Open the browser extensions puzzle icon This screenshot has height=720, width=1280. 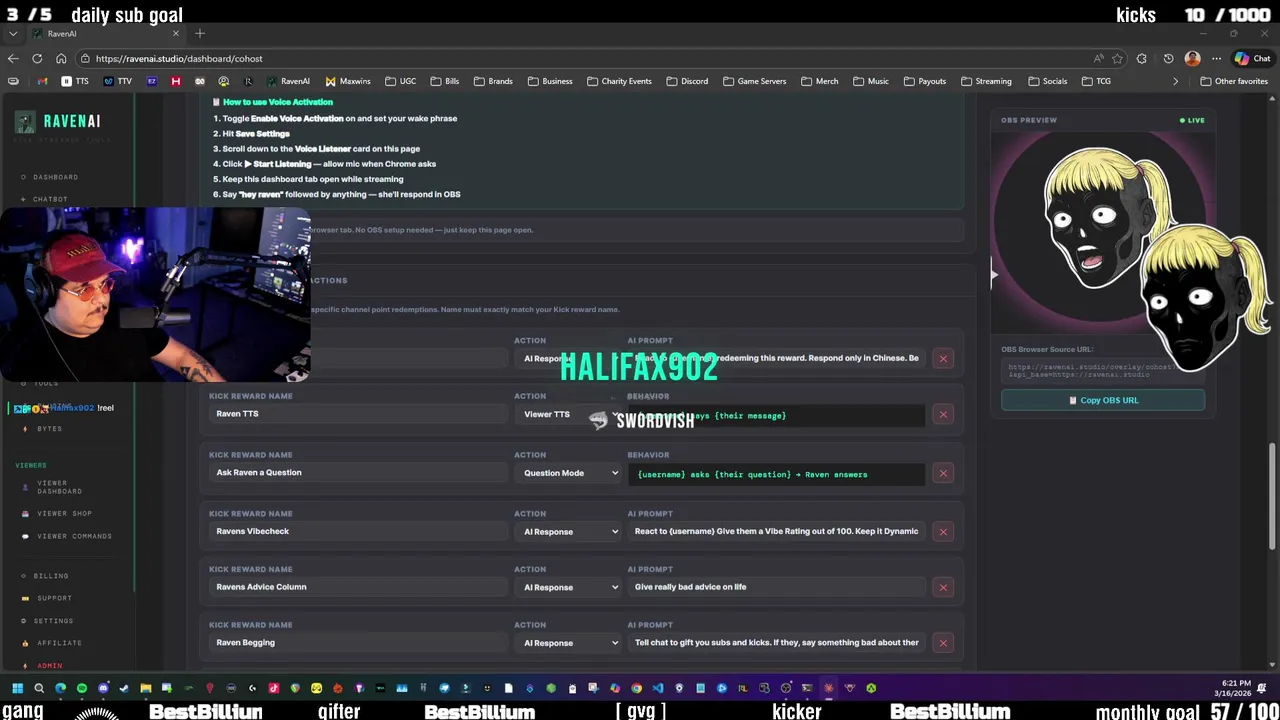(1142, 58)
